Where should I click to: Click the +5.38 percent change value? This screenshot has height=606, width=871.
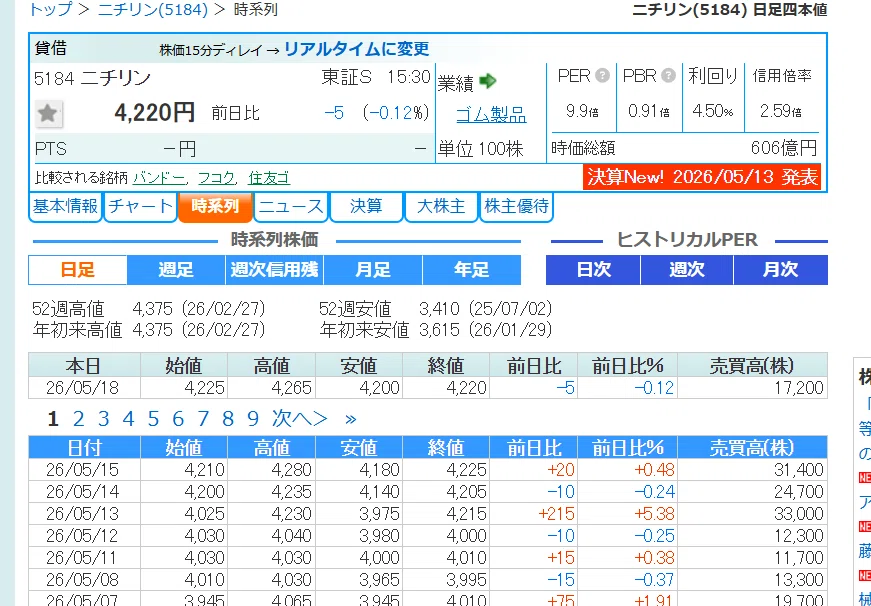pyautogui.click(x=654, y=514)
